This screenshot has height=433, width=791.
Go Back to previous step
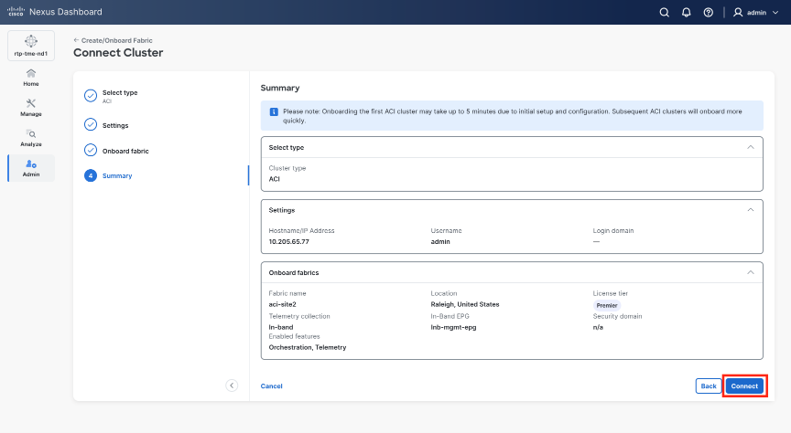pyautogui.click(x=708, y=386)
